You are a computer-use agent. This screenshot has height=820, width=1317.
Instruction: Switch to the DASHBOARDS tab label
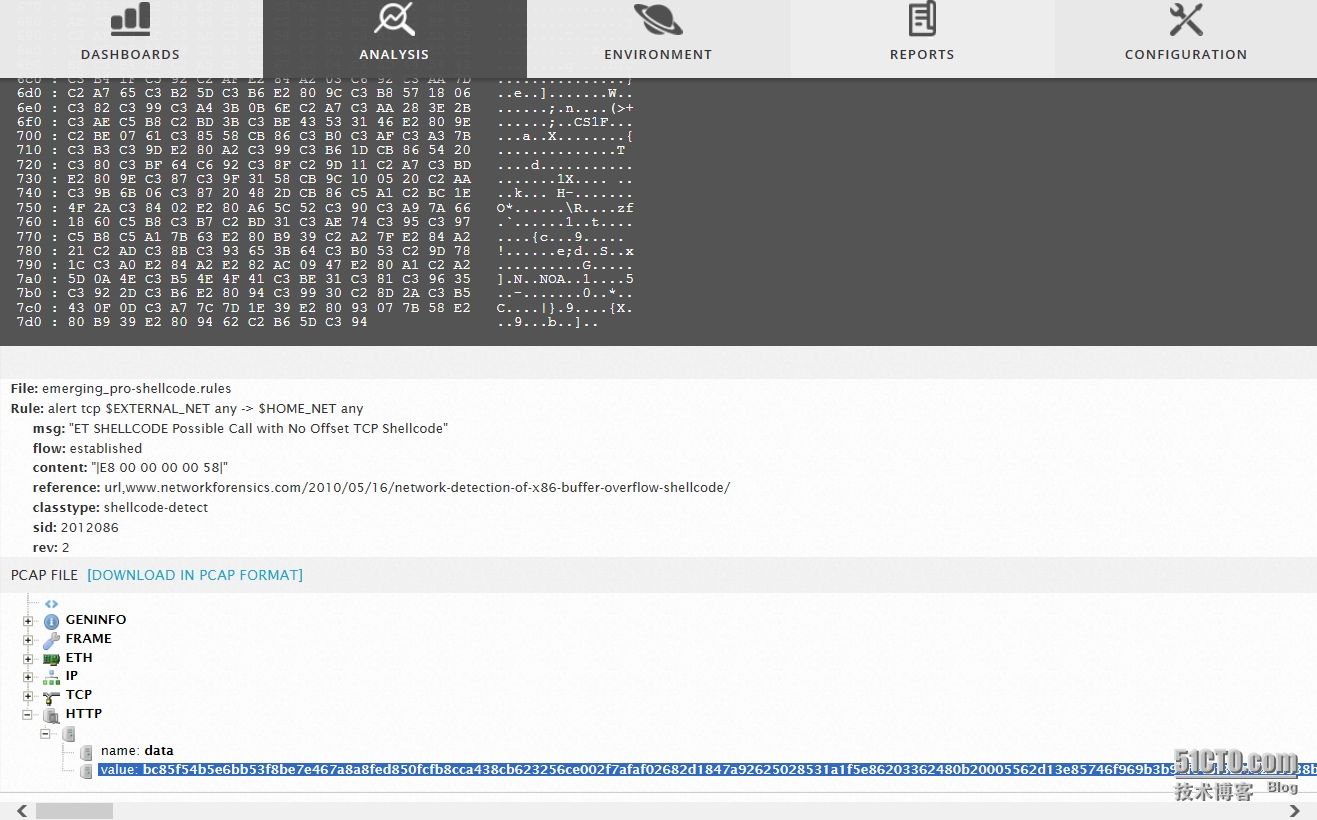coord(130,55)
